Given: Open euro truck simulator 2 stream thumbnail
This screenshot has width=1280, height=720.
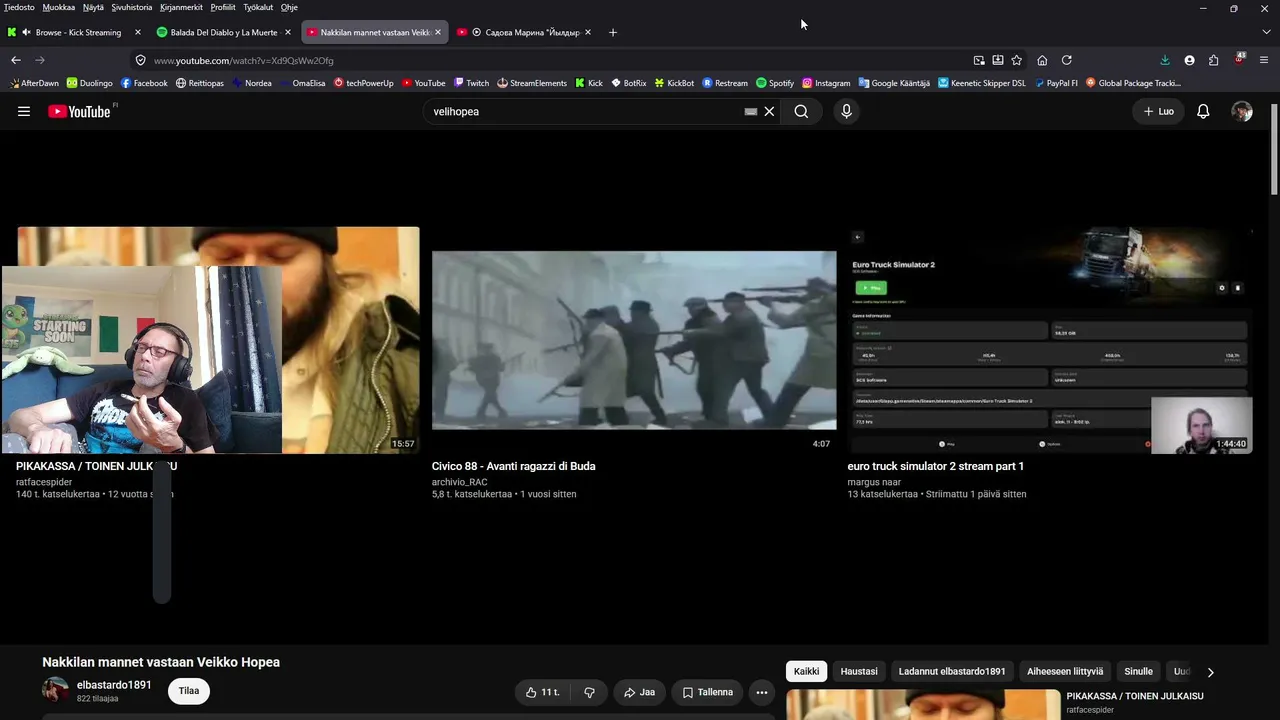Looking at the screenshot, I should (1050, 340).
